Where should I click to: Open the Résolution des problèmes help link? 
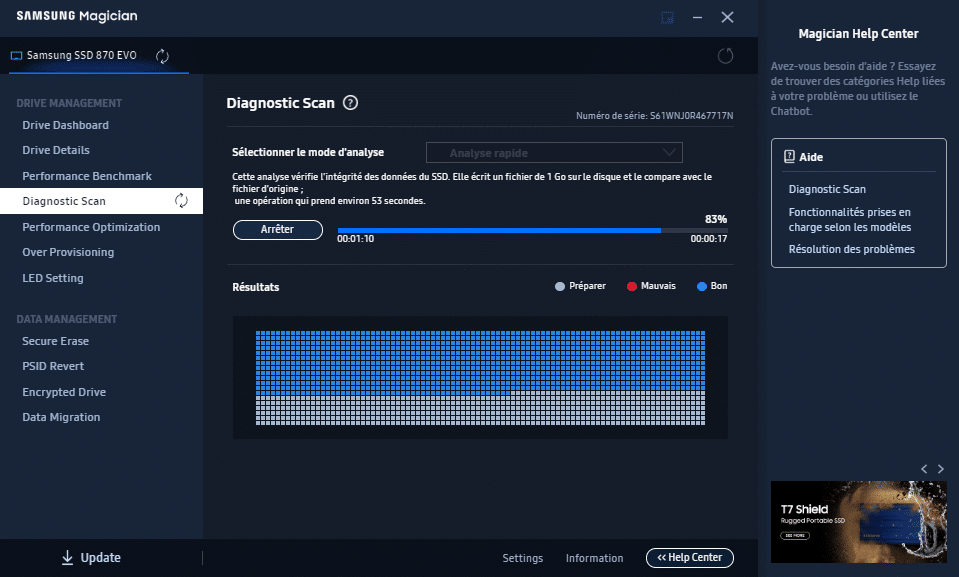[x=851, y=249]
